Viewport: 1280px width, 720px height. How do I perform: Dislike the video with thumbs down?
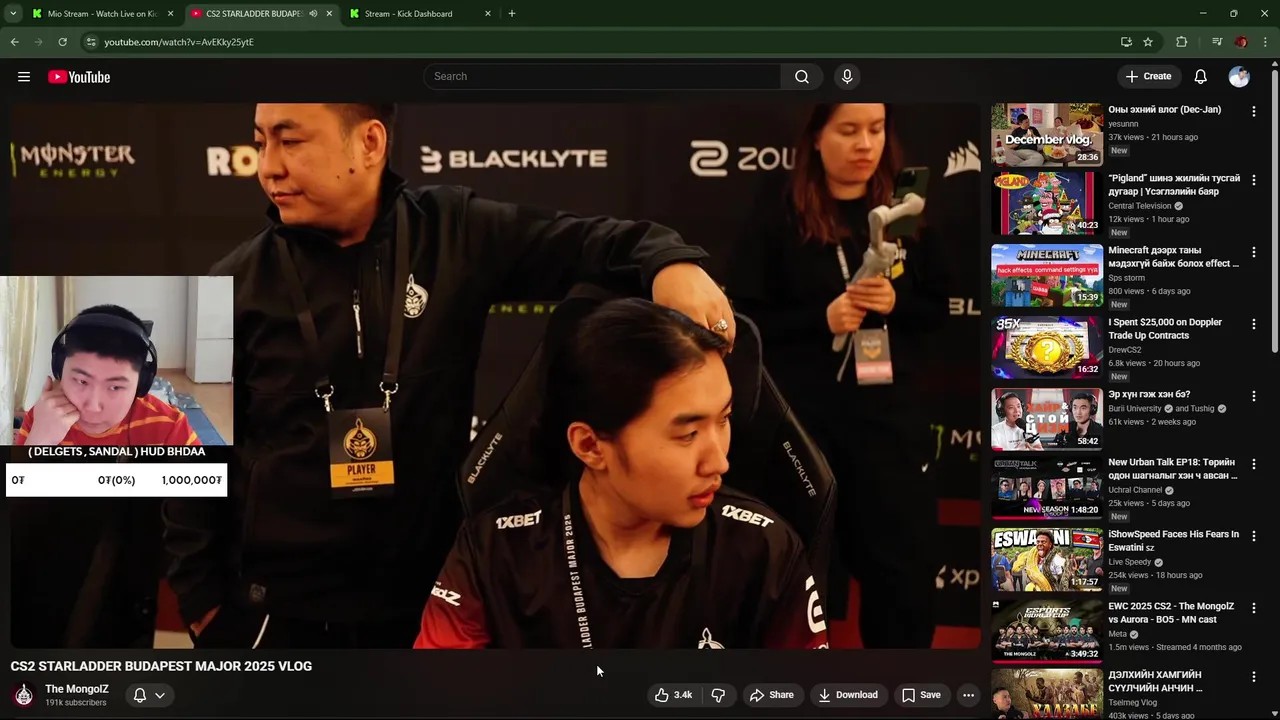point(718,695)
